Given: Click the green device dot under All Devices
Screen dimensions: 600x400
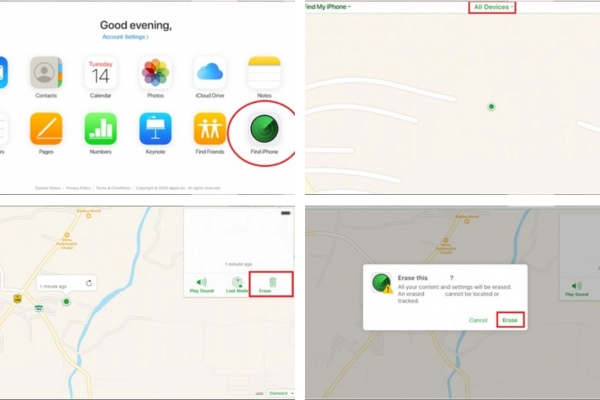Looking at the screenshot, I should [x=491, y=106].
